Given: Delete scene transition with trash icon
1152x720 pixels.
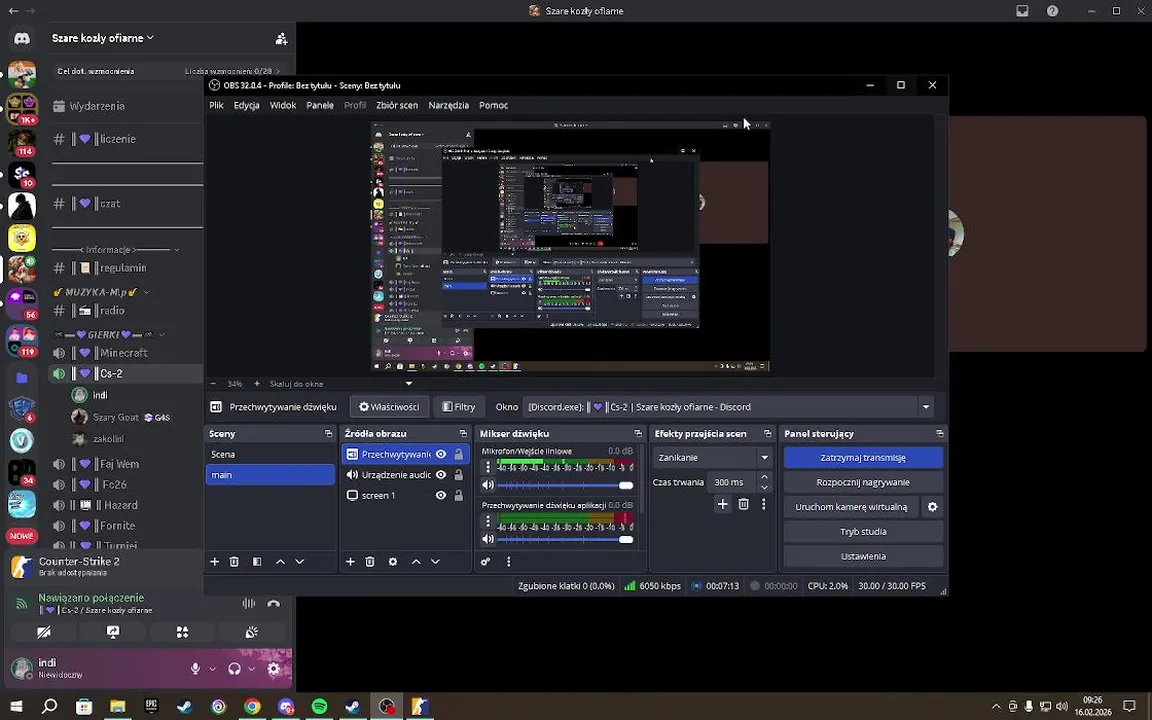Looking at the screenshot, I should 744,504.
